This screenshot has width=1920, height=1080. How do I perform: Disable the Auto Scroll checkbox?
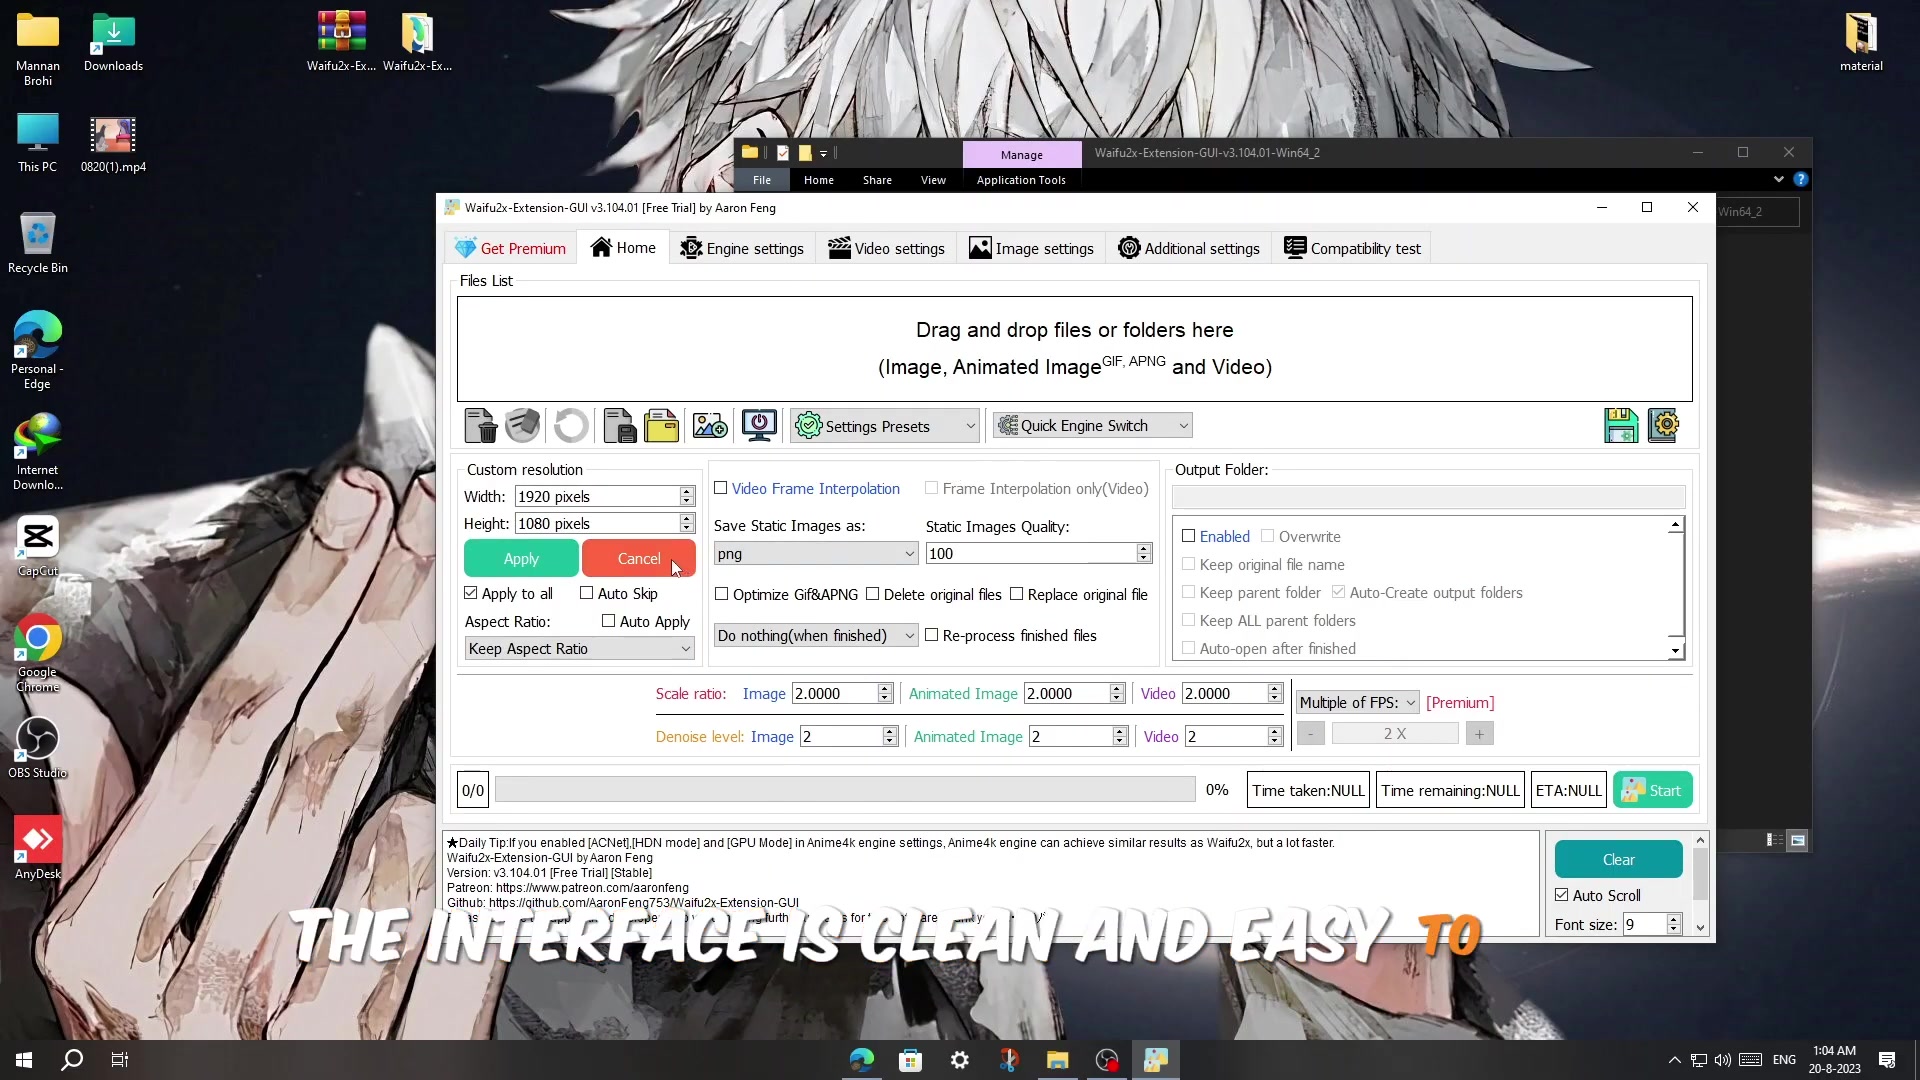click(1562, 895)
